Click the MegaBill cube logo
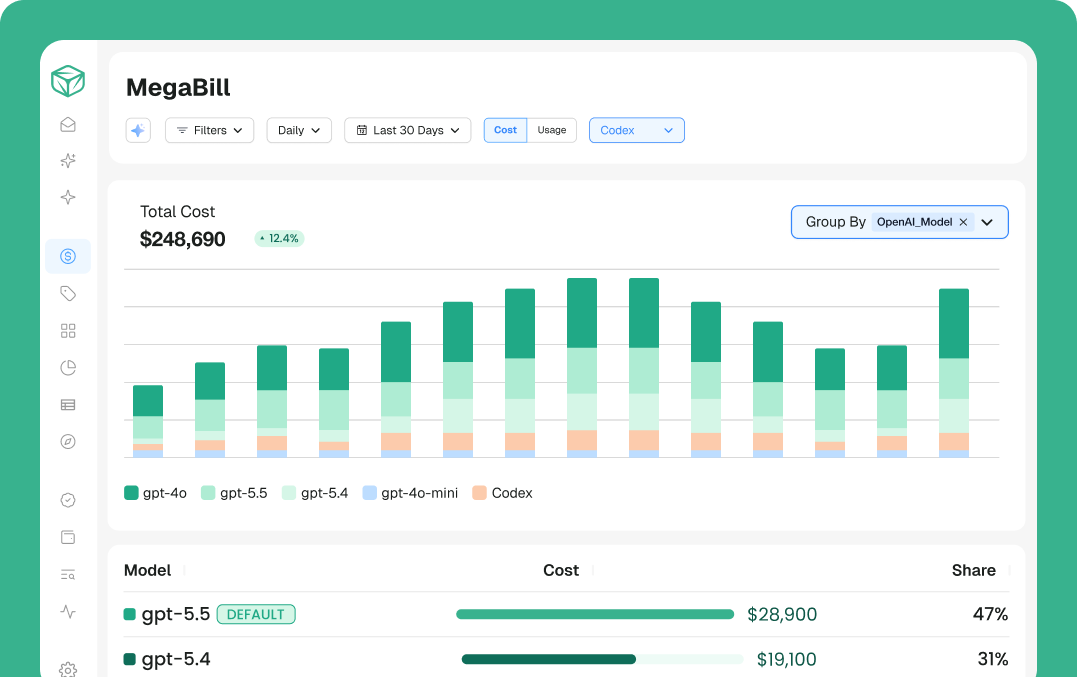Image resolution: width=1077 pixels, height=677 pixels. pyautogui.click(x=68, y=81)
